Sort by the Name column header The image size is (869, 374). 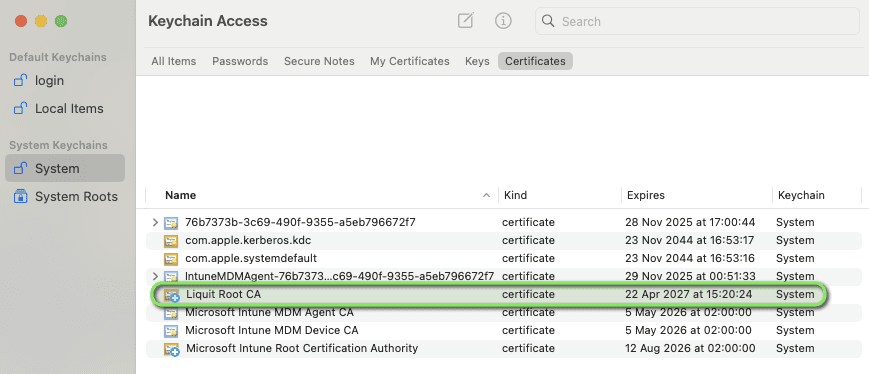click(180, 195)
